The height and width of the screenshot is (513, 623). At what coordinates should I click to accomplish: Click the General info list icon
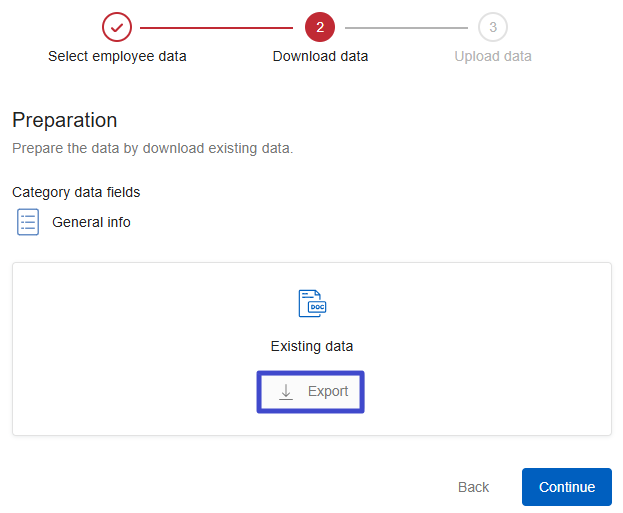28,222
